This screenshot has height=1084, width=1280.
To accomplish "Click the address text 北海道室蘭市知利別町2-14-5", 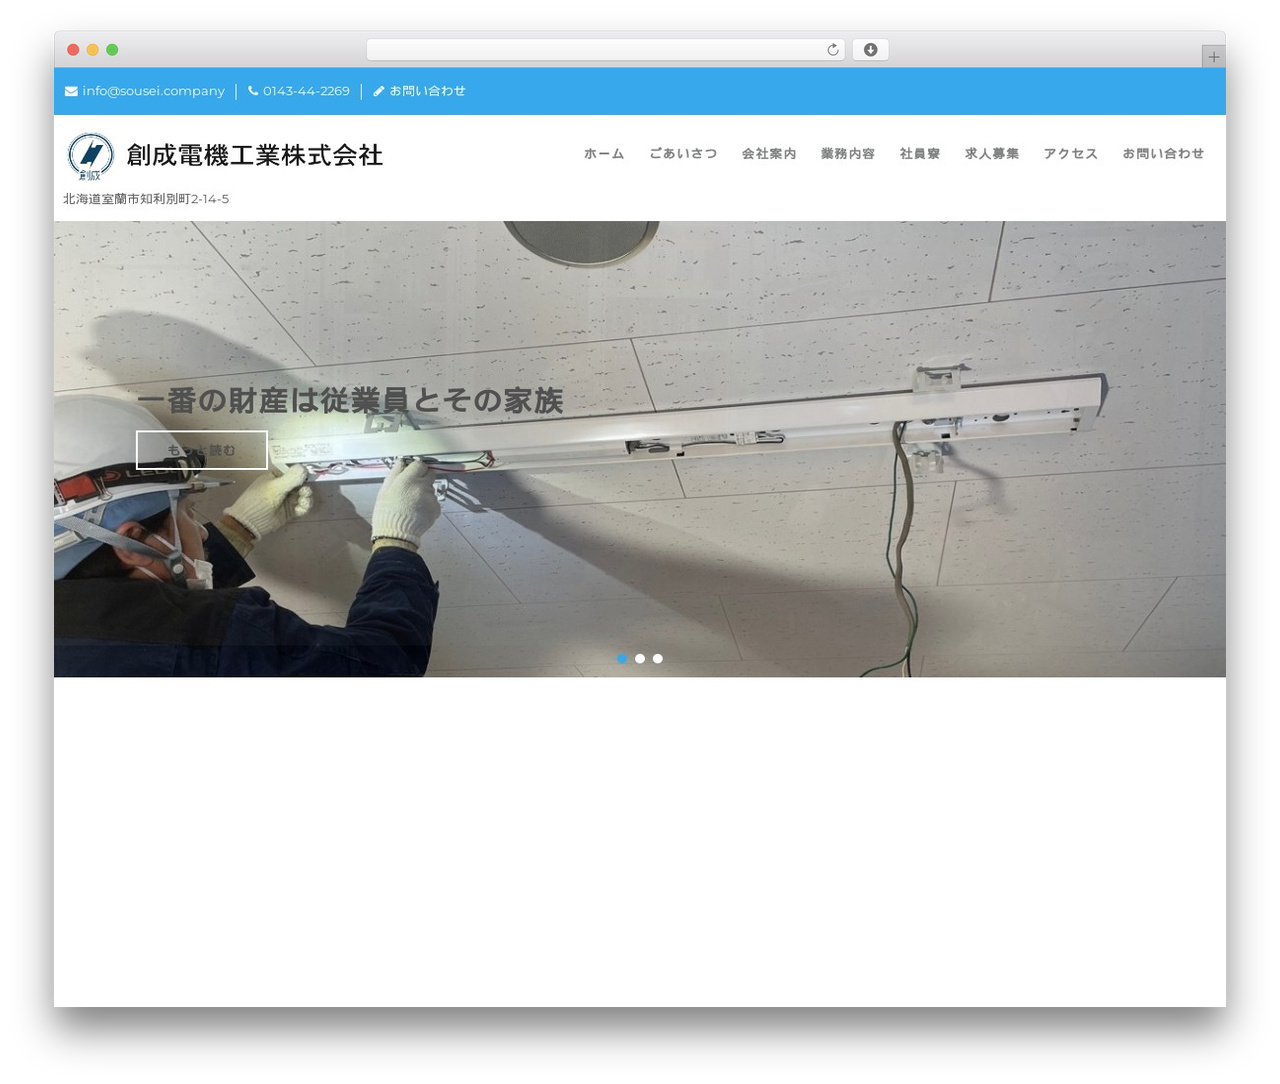I will pos(146,199).
